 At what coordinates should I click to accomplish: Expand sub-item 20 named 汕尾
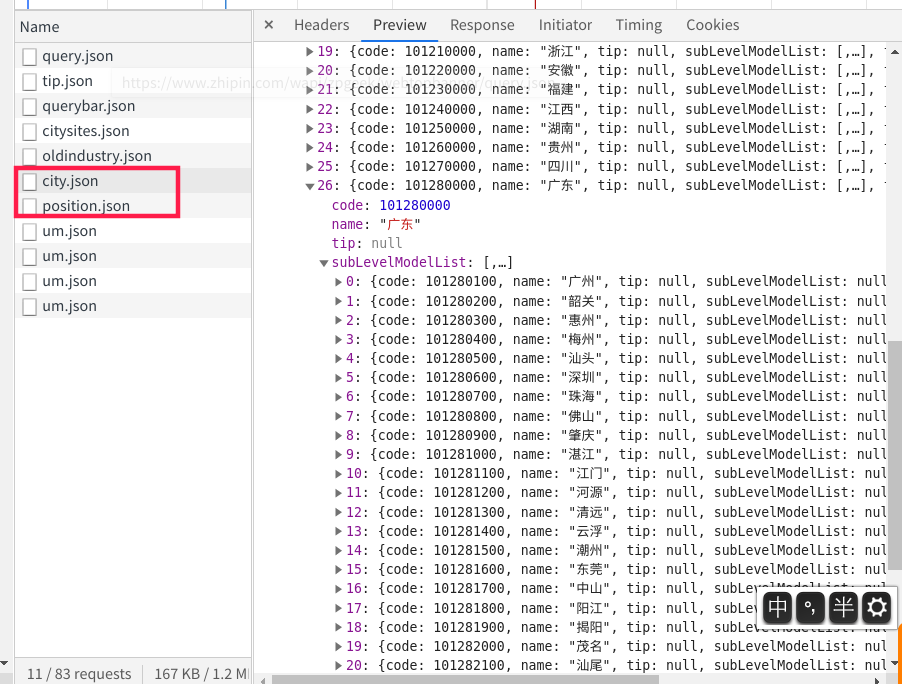coord(338,665)
